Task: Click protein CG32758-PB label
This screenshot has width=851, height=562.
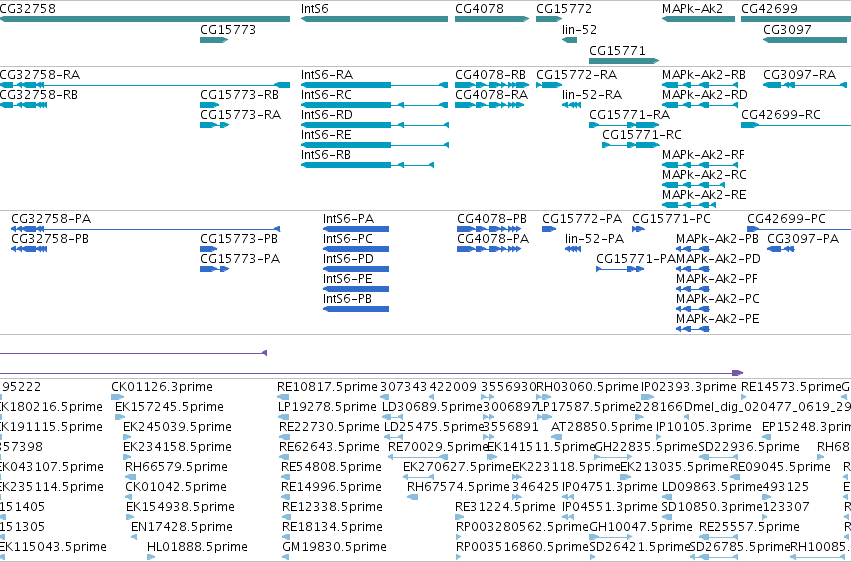Action: tap(50, 239)
